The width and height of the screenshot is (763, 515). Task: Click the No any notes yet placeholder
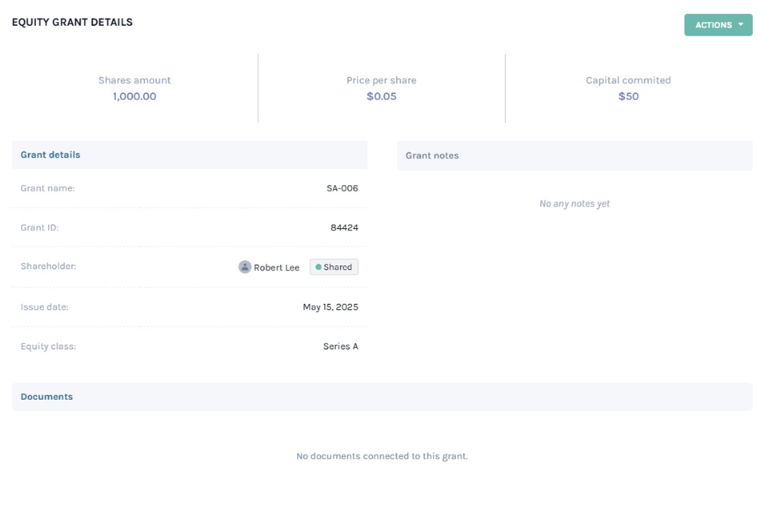(x=574, y=203)
